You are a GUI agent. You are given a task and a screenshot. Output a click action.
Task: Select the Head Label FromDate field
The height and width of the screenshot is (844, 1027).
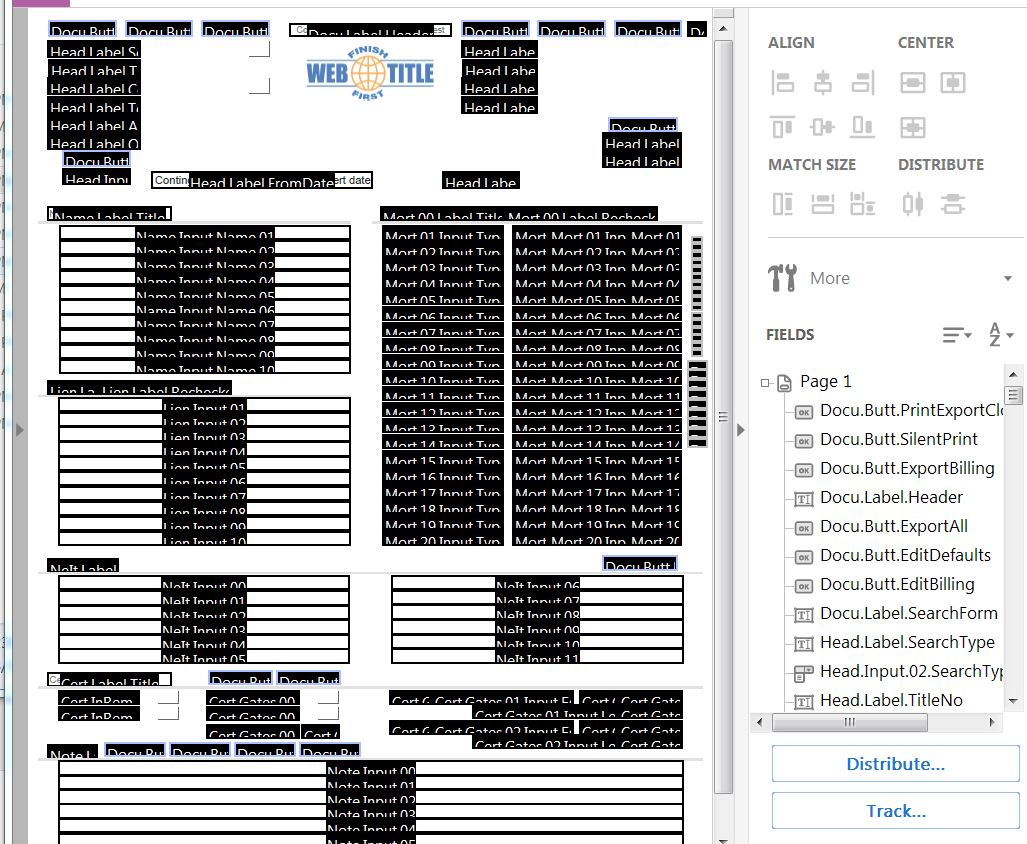[262, 181]
